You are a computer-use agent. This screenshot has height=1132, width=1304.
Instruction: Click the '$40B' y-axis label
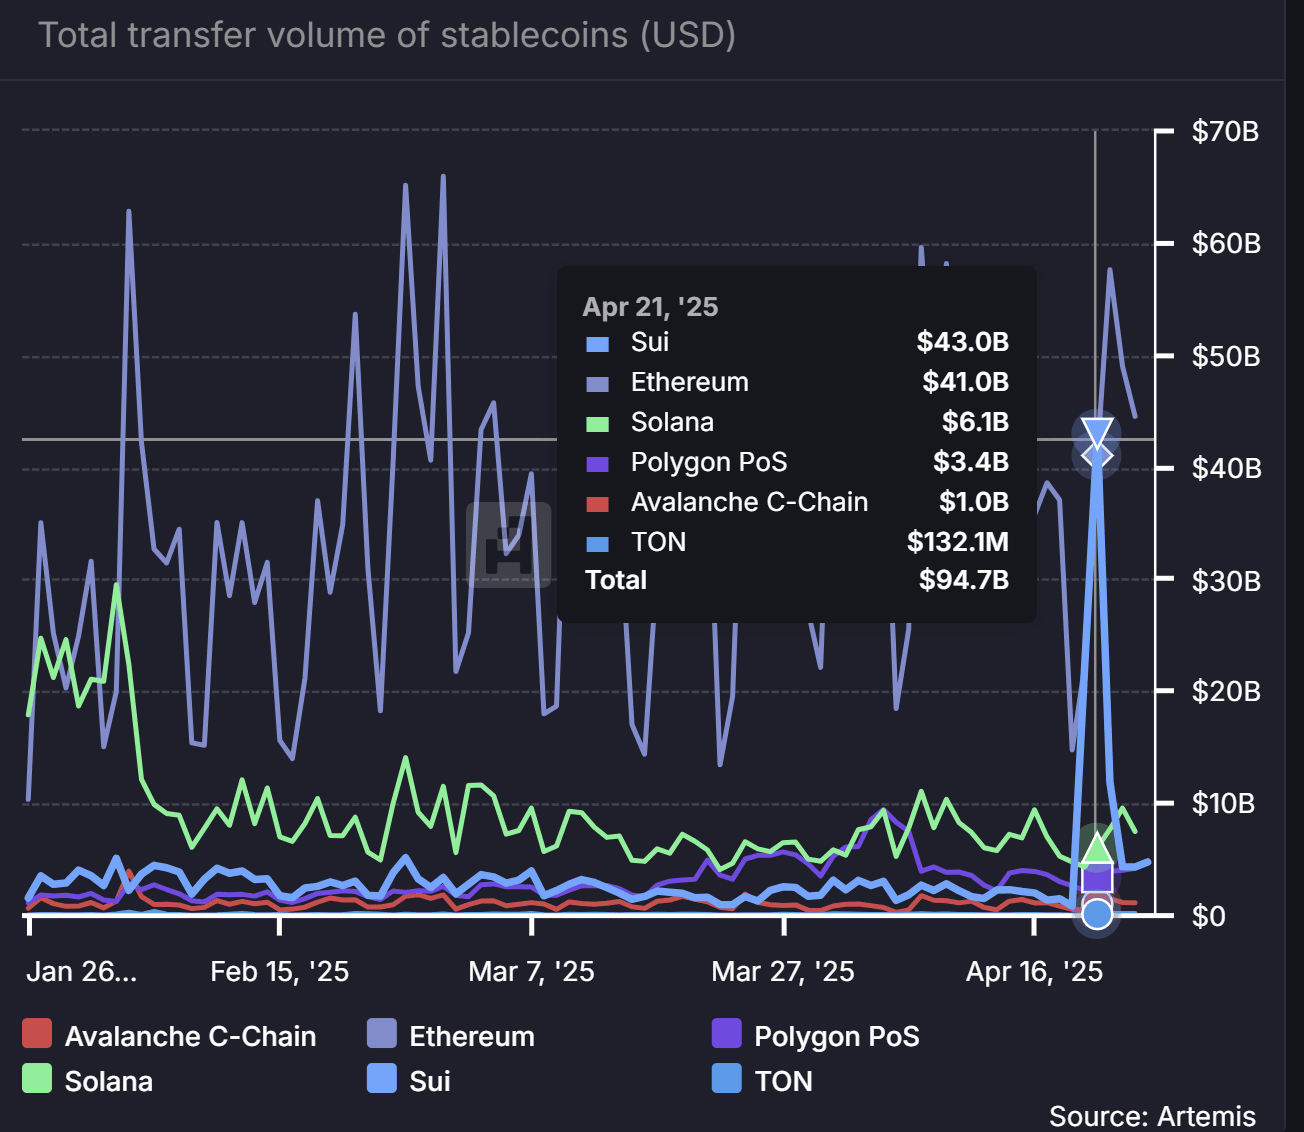pos(1226,468)
